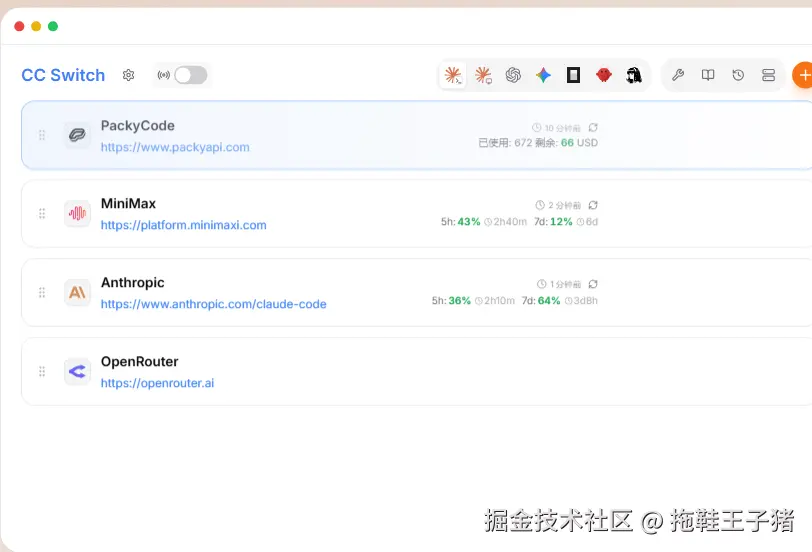Refresh Anthropic usage data

(593, 284)
